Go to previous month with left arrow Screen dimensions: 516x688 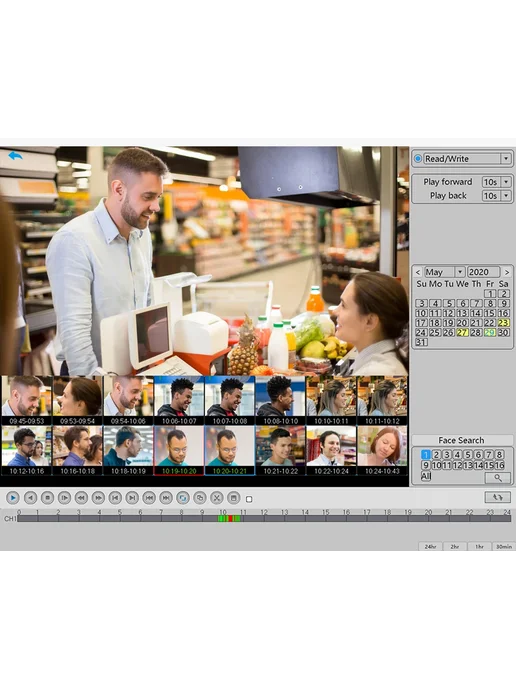tap(418, 272)
